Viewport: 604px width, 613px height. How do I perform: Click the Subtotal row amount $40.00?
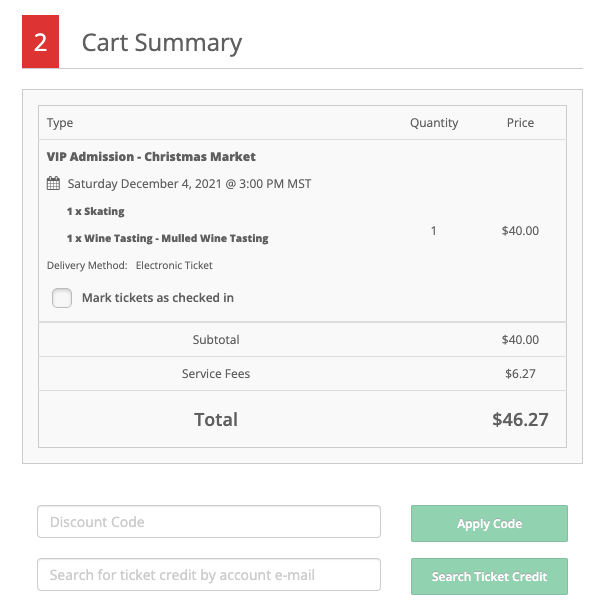pyautogui.click(x=520, y=340)
